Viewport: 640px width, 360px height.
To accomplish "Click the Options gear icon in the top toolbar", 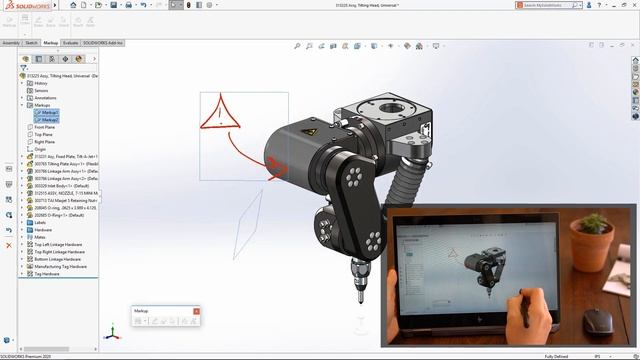I will (209, 5).
